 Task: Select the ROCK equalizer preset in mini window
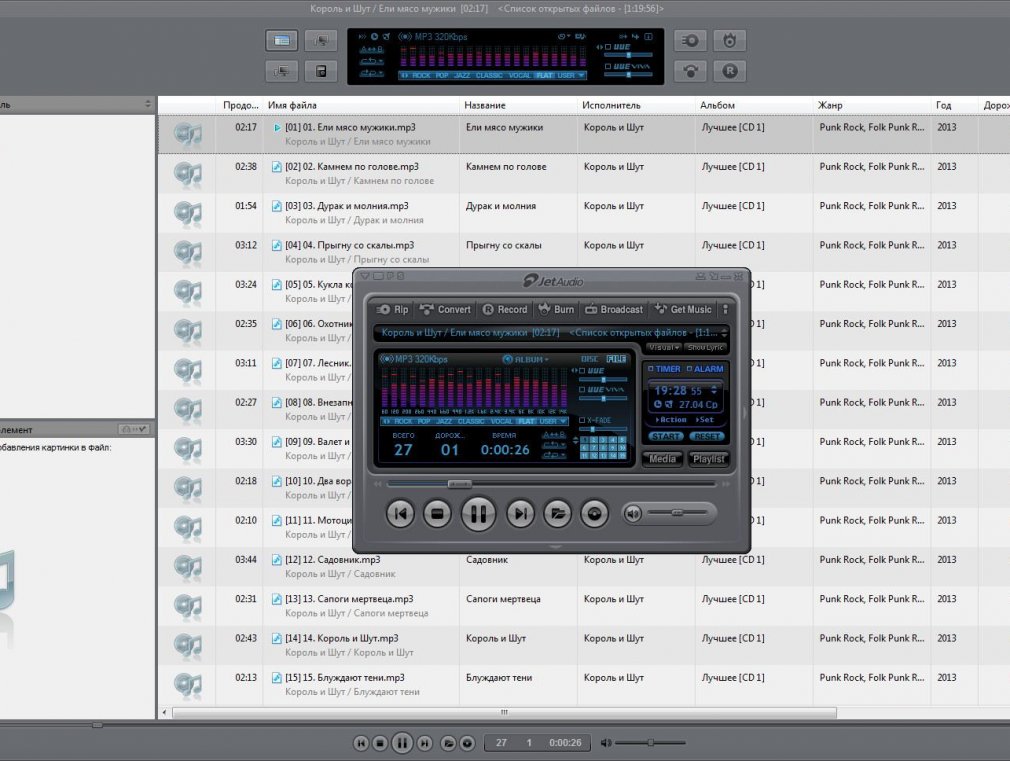click(403, 421)
